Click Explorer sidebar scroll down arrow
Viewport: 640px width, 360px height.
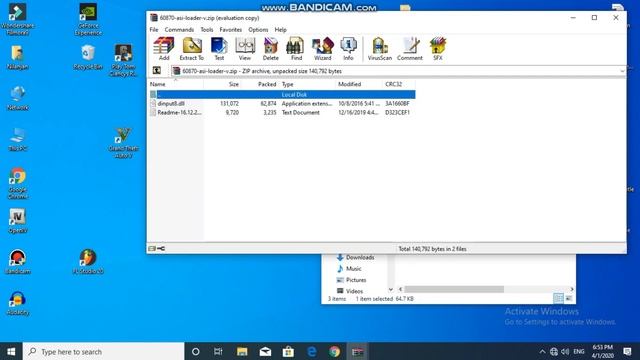click(391, 289)
